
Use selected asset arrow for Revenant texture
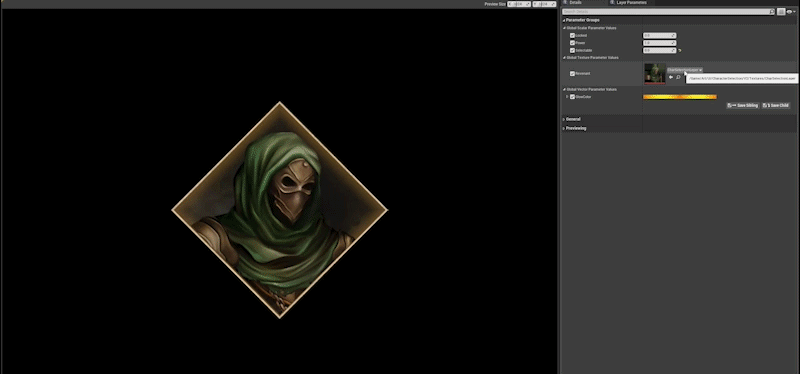(671, 78)
